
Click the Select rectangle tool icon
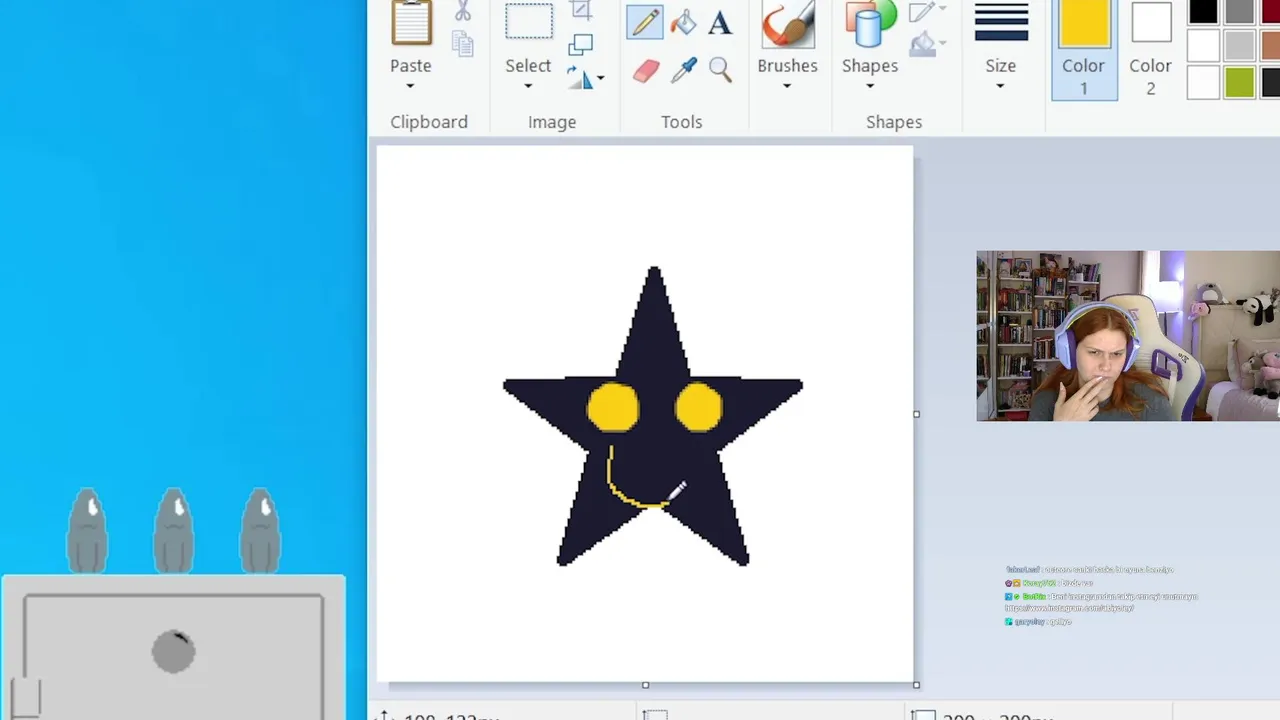pyautogui.click(x=528, y=22)
